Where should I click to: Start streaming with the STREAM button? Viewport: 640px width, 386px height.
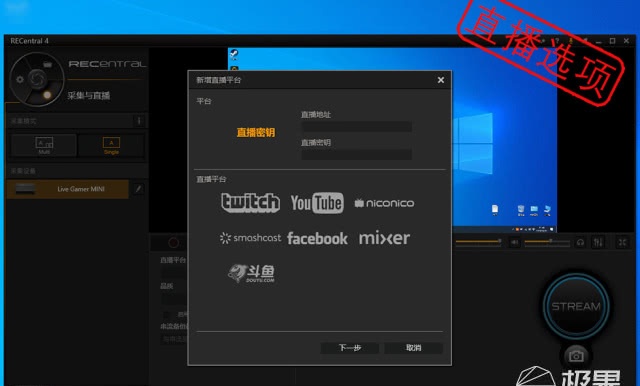click(576, 306)
